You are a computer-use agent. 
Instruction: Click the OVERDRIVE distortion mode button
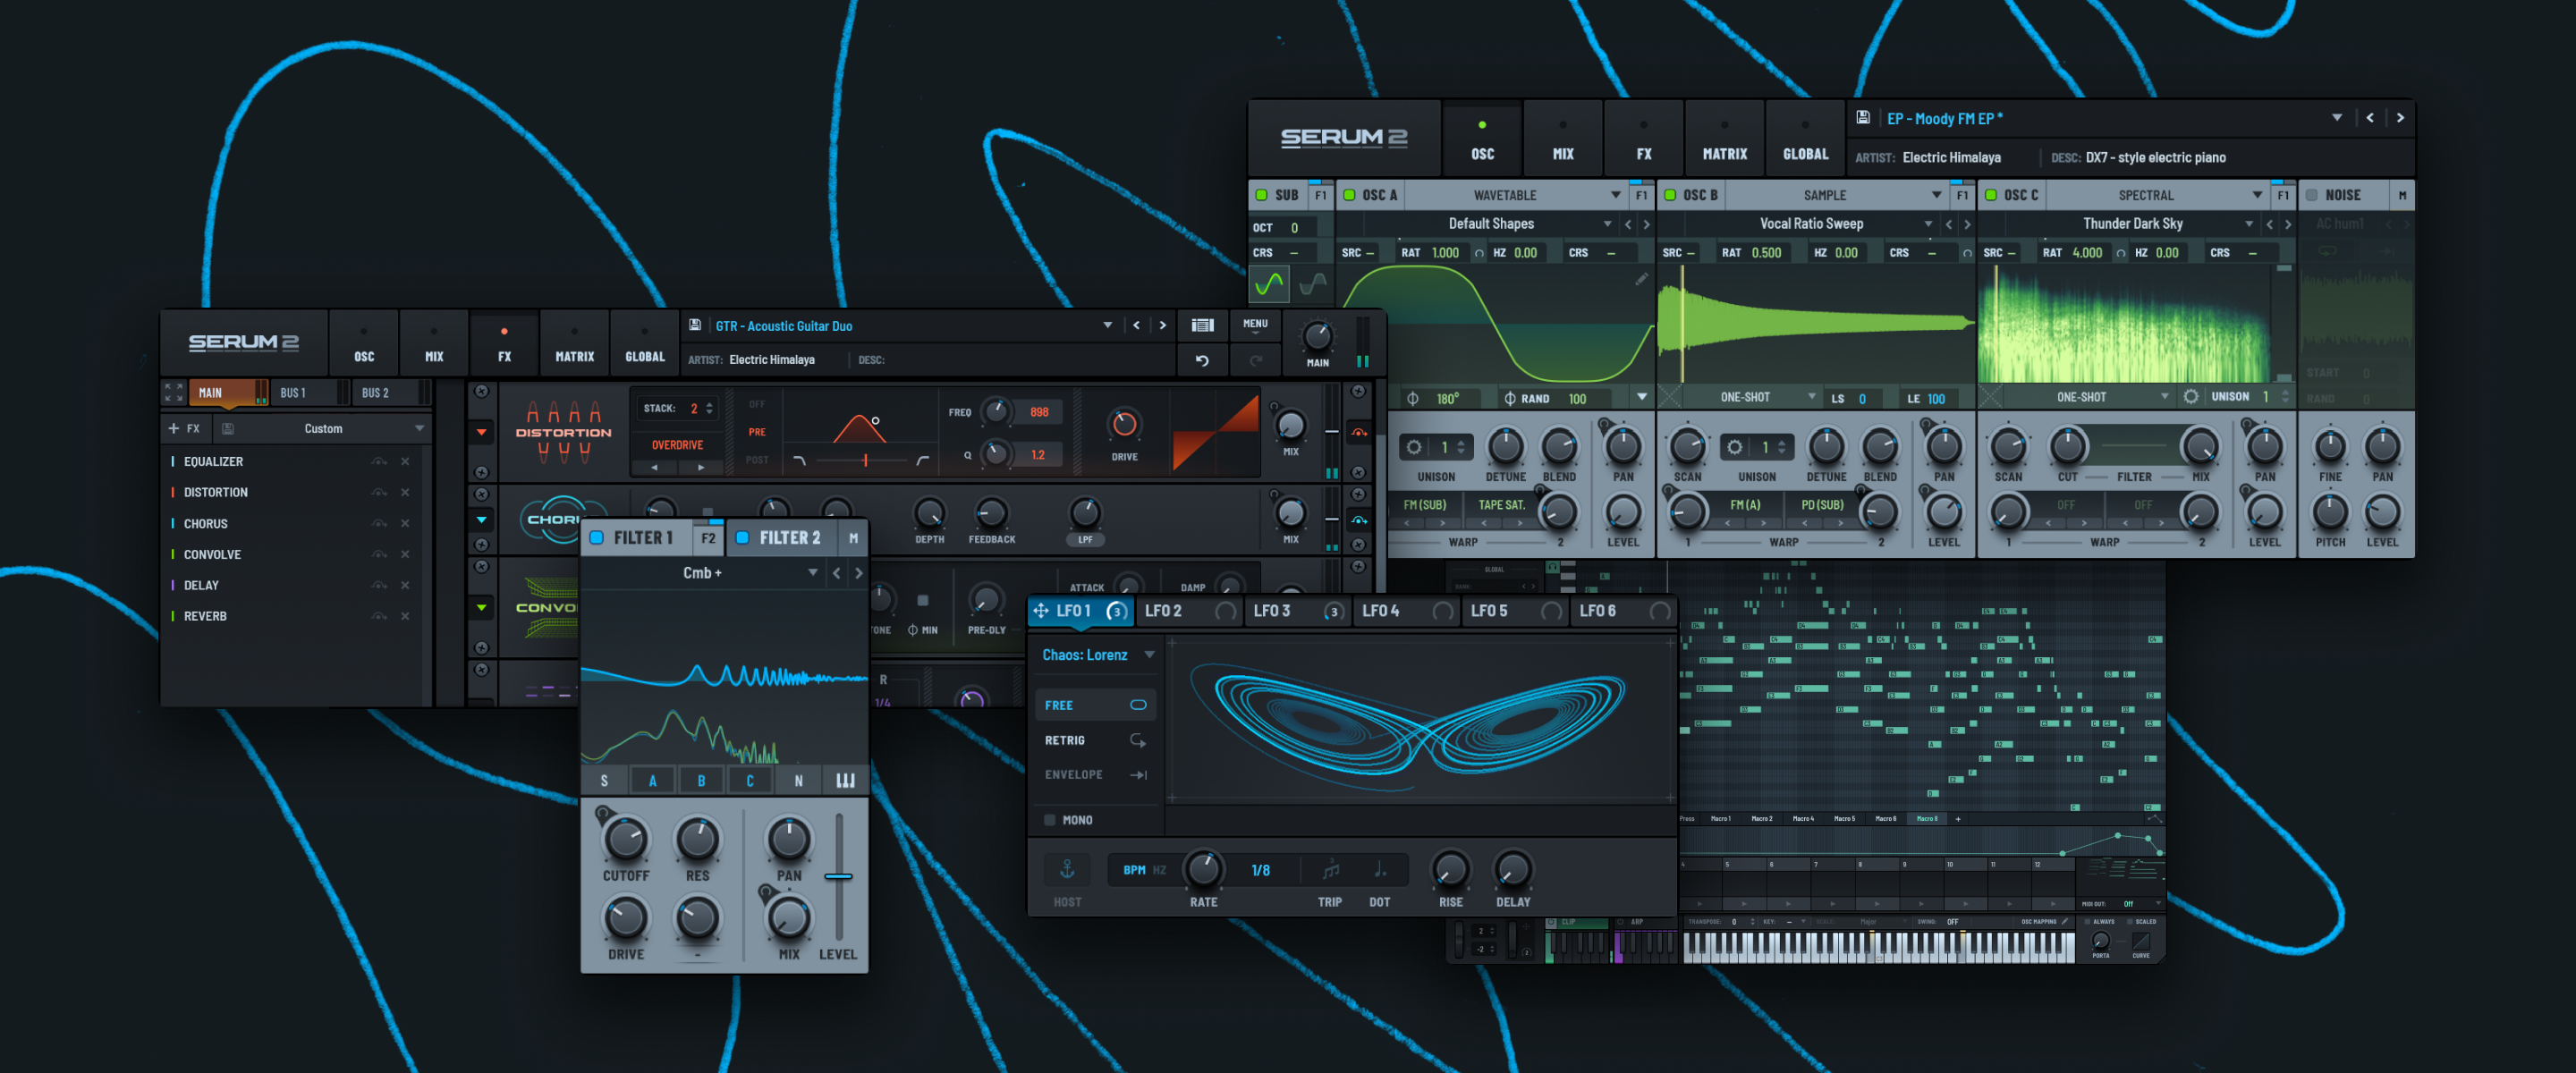coord(677,445)
